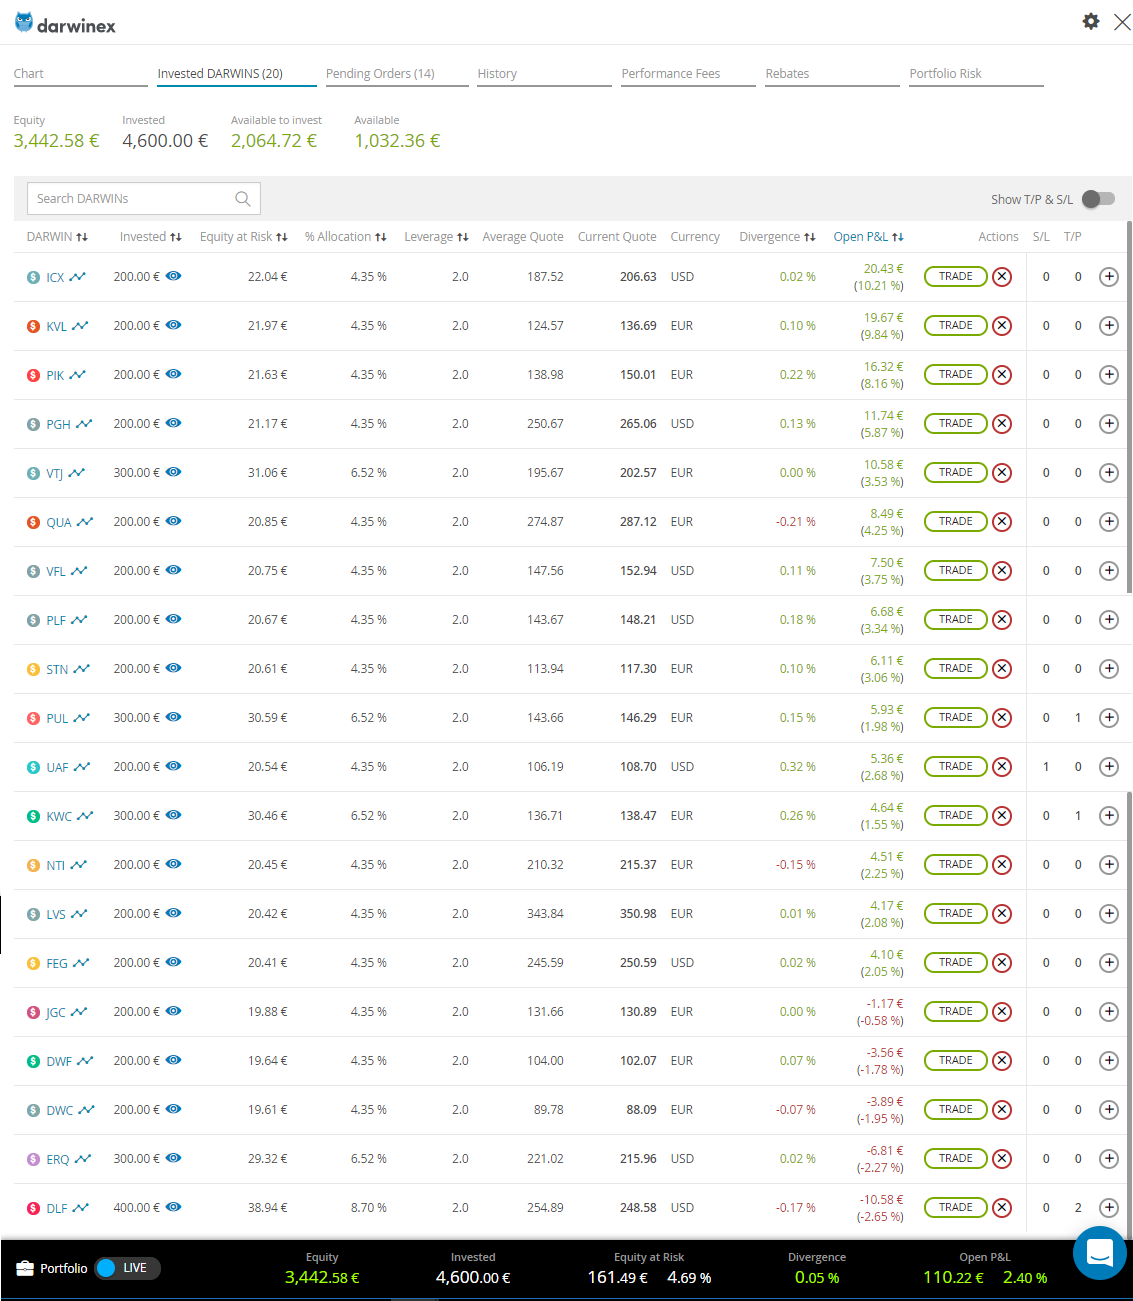Open the Rebates tab
1133x1301 pixels.
click(x=832, y=74)
